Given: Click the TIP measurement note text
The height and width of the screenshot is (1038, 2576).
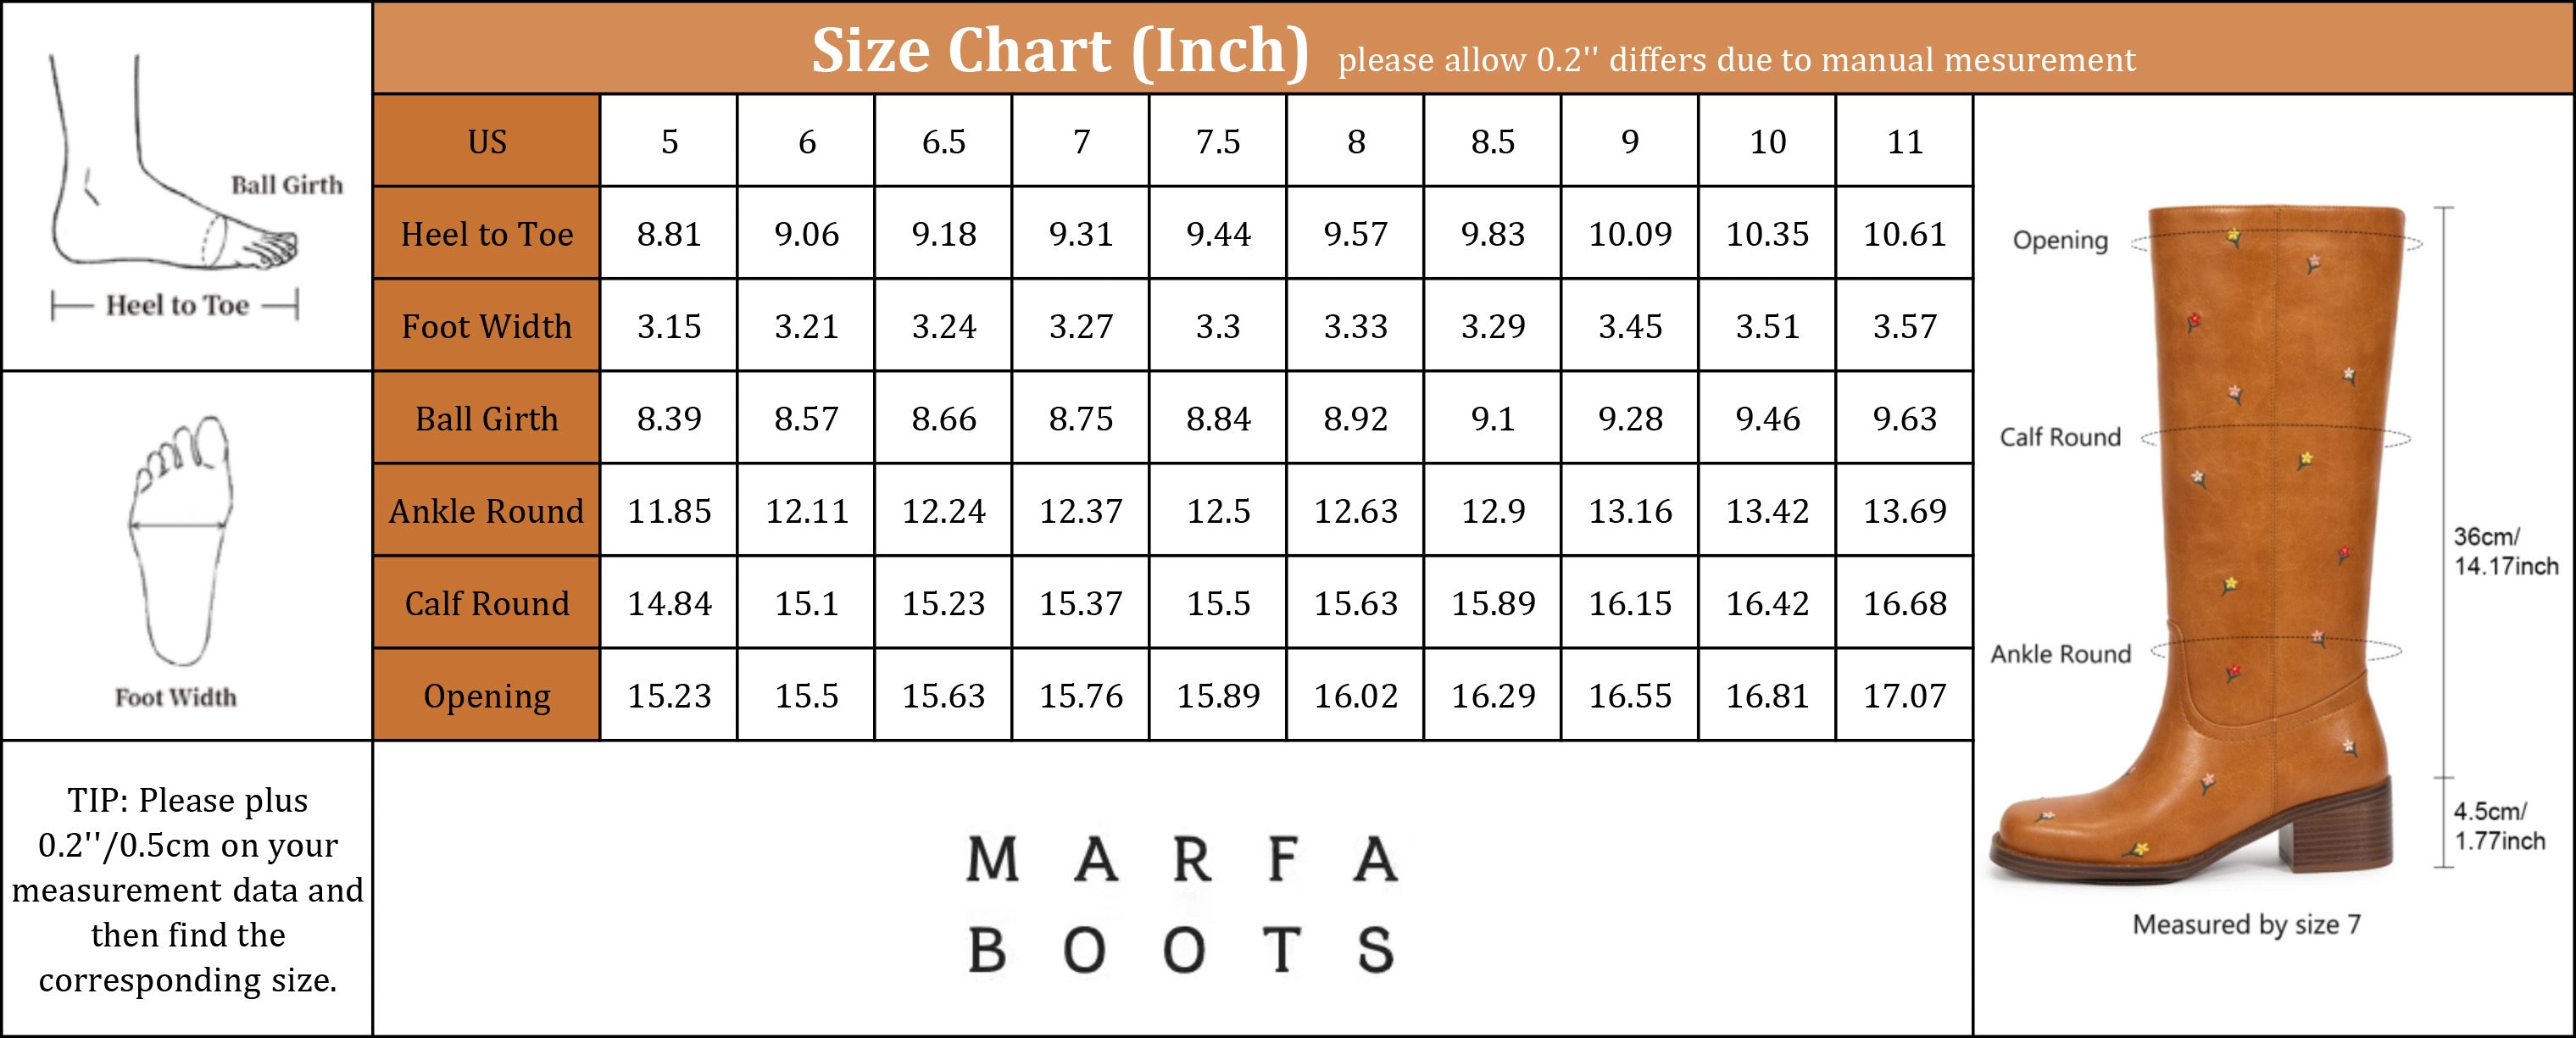Looking at the screenshot, I should click(187, 889).
